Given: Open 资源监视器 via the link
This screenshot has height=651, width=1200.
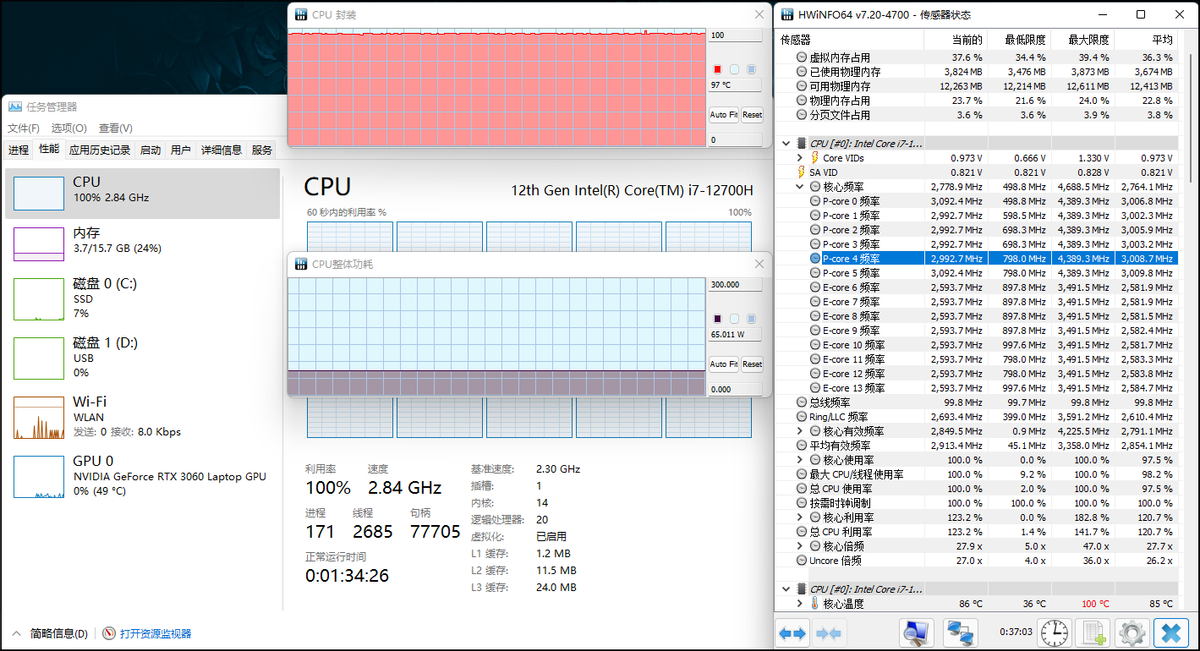Looking at the screenshot, I should (154, 633).
